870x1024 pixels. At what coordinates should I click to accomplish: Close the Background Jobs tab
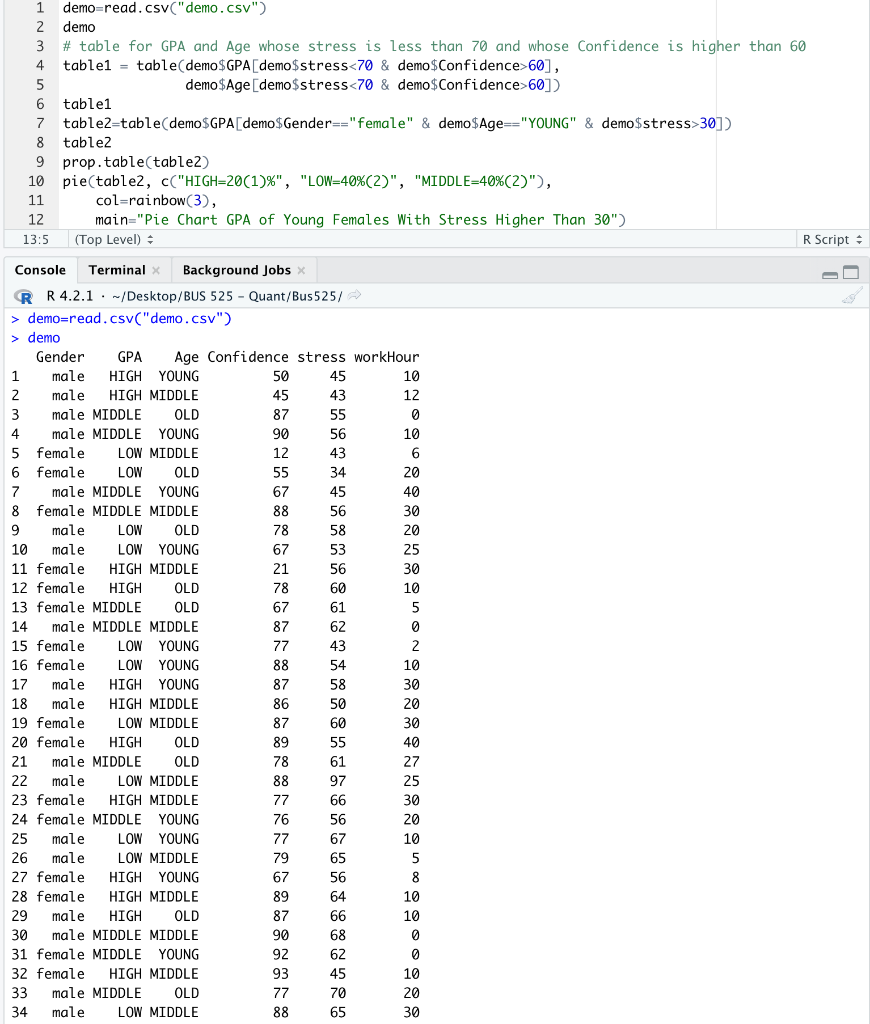[x=301, y=270]
